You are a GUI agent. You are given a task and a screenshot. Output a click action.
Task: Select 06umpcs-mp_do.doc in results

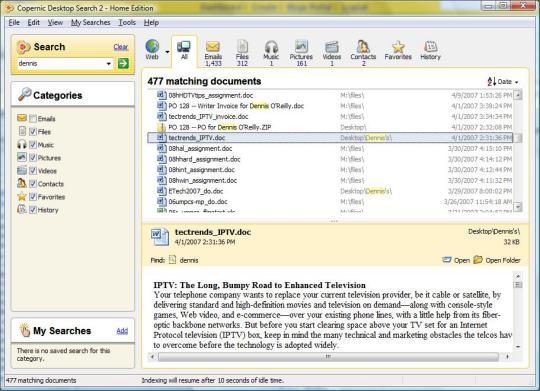coord(330,202)
